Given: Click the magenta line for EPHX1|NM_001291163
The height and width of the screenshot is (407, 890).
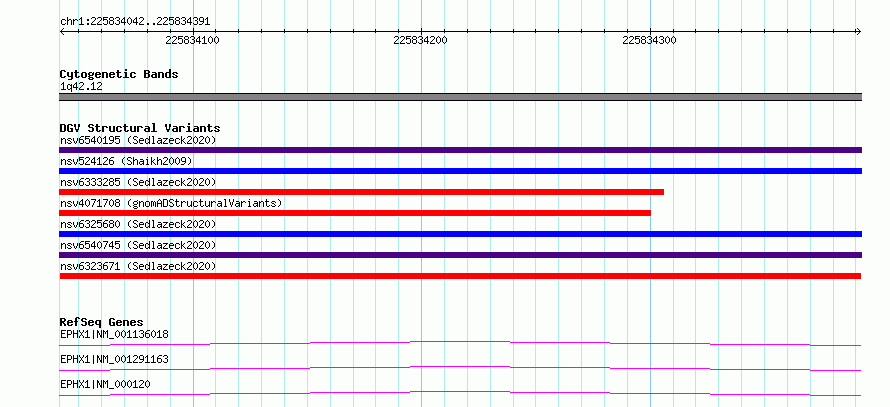Looking at the screenshot, I should 460,368.
